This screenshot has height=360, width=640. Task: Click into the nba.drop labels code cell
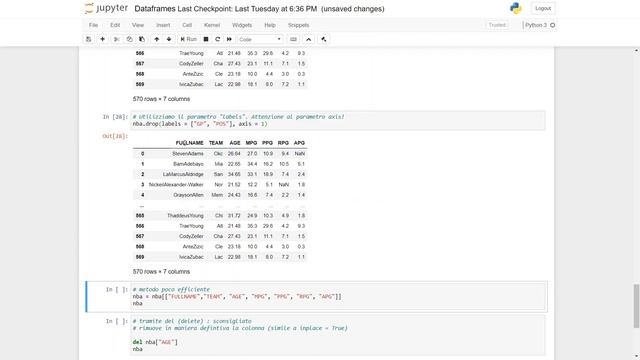[338, 120]
